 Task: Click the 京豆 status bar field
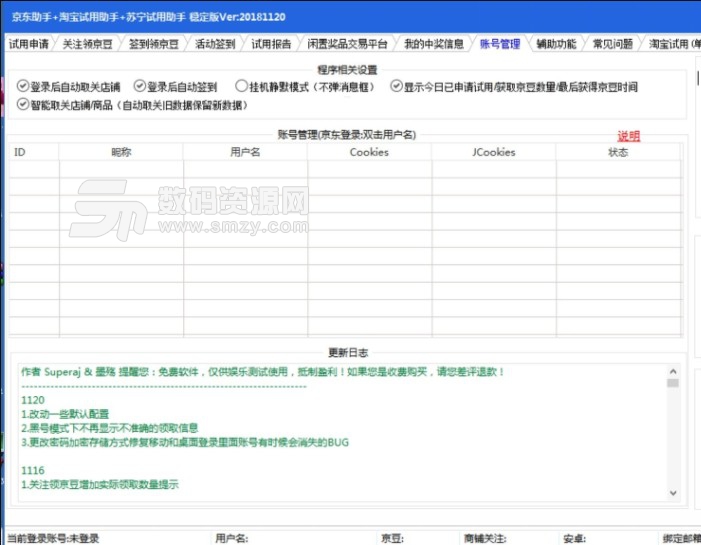[x=392, y=538]
